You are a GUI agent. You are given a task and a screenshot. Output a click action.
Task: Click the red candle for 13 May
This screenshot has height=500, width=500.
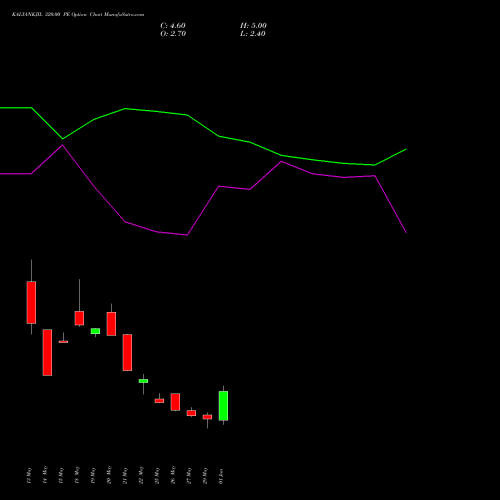pyautogui.click(x=31, y=302)
